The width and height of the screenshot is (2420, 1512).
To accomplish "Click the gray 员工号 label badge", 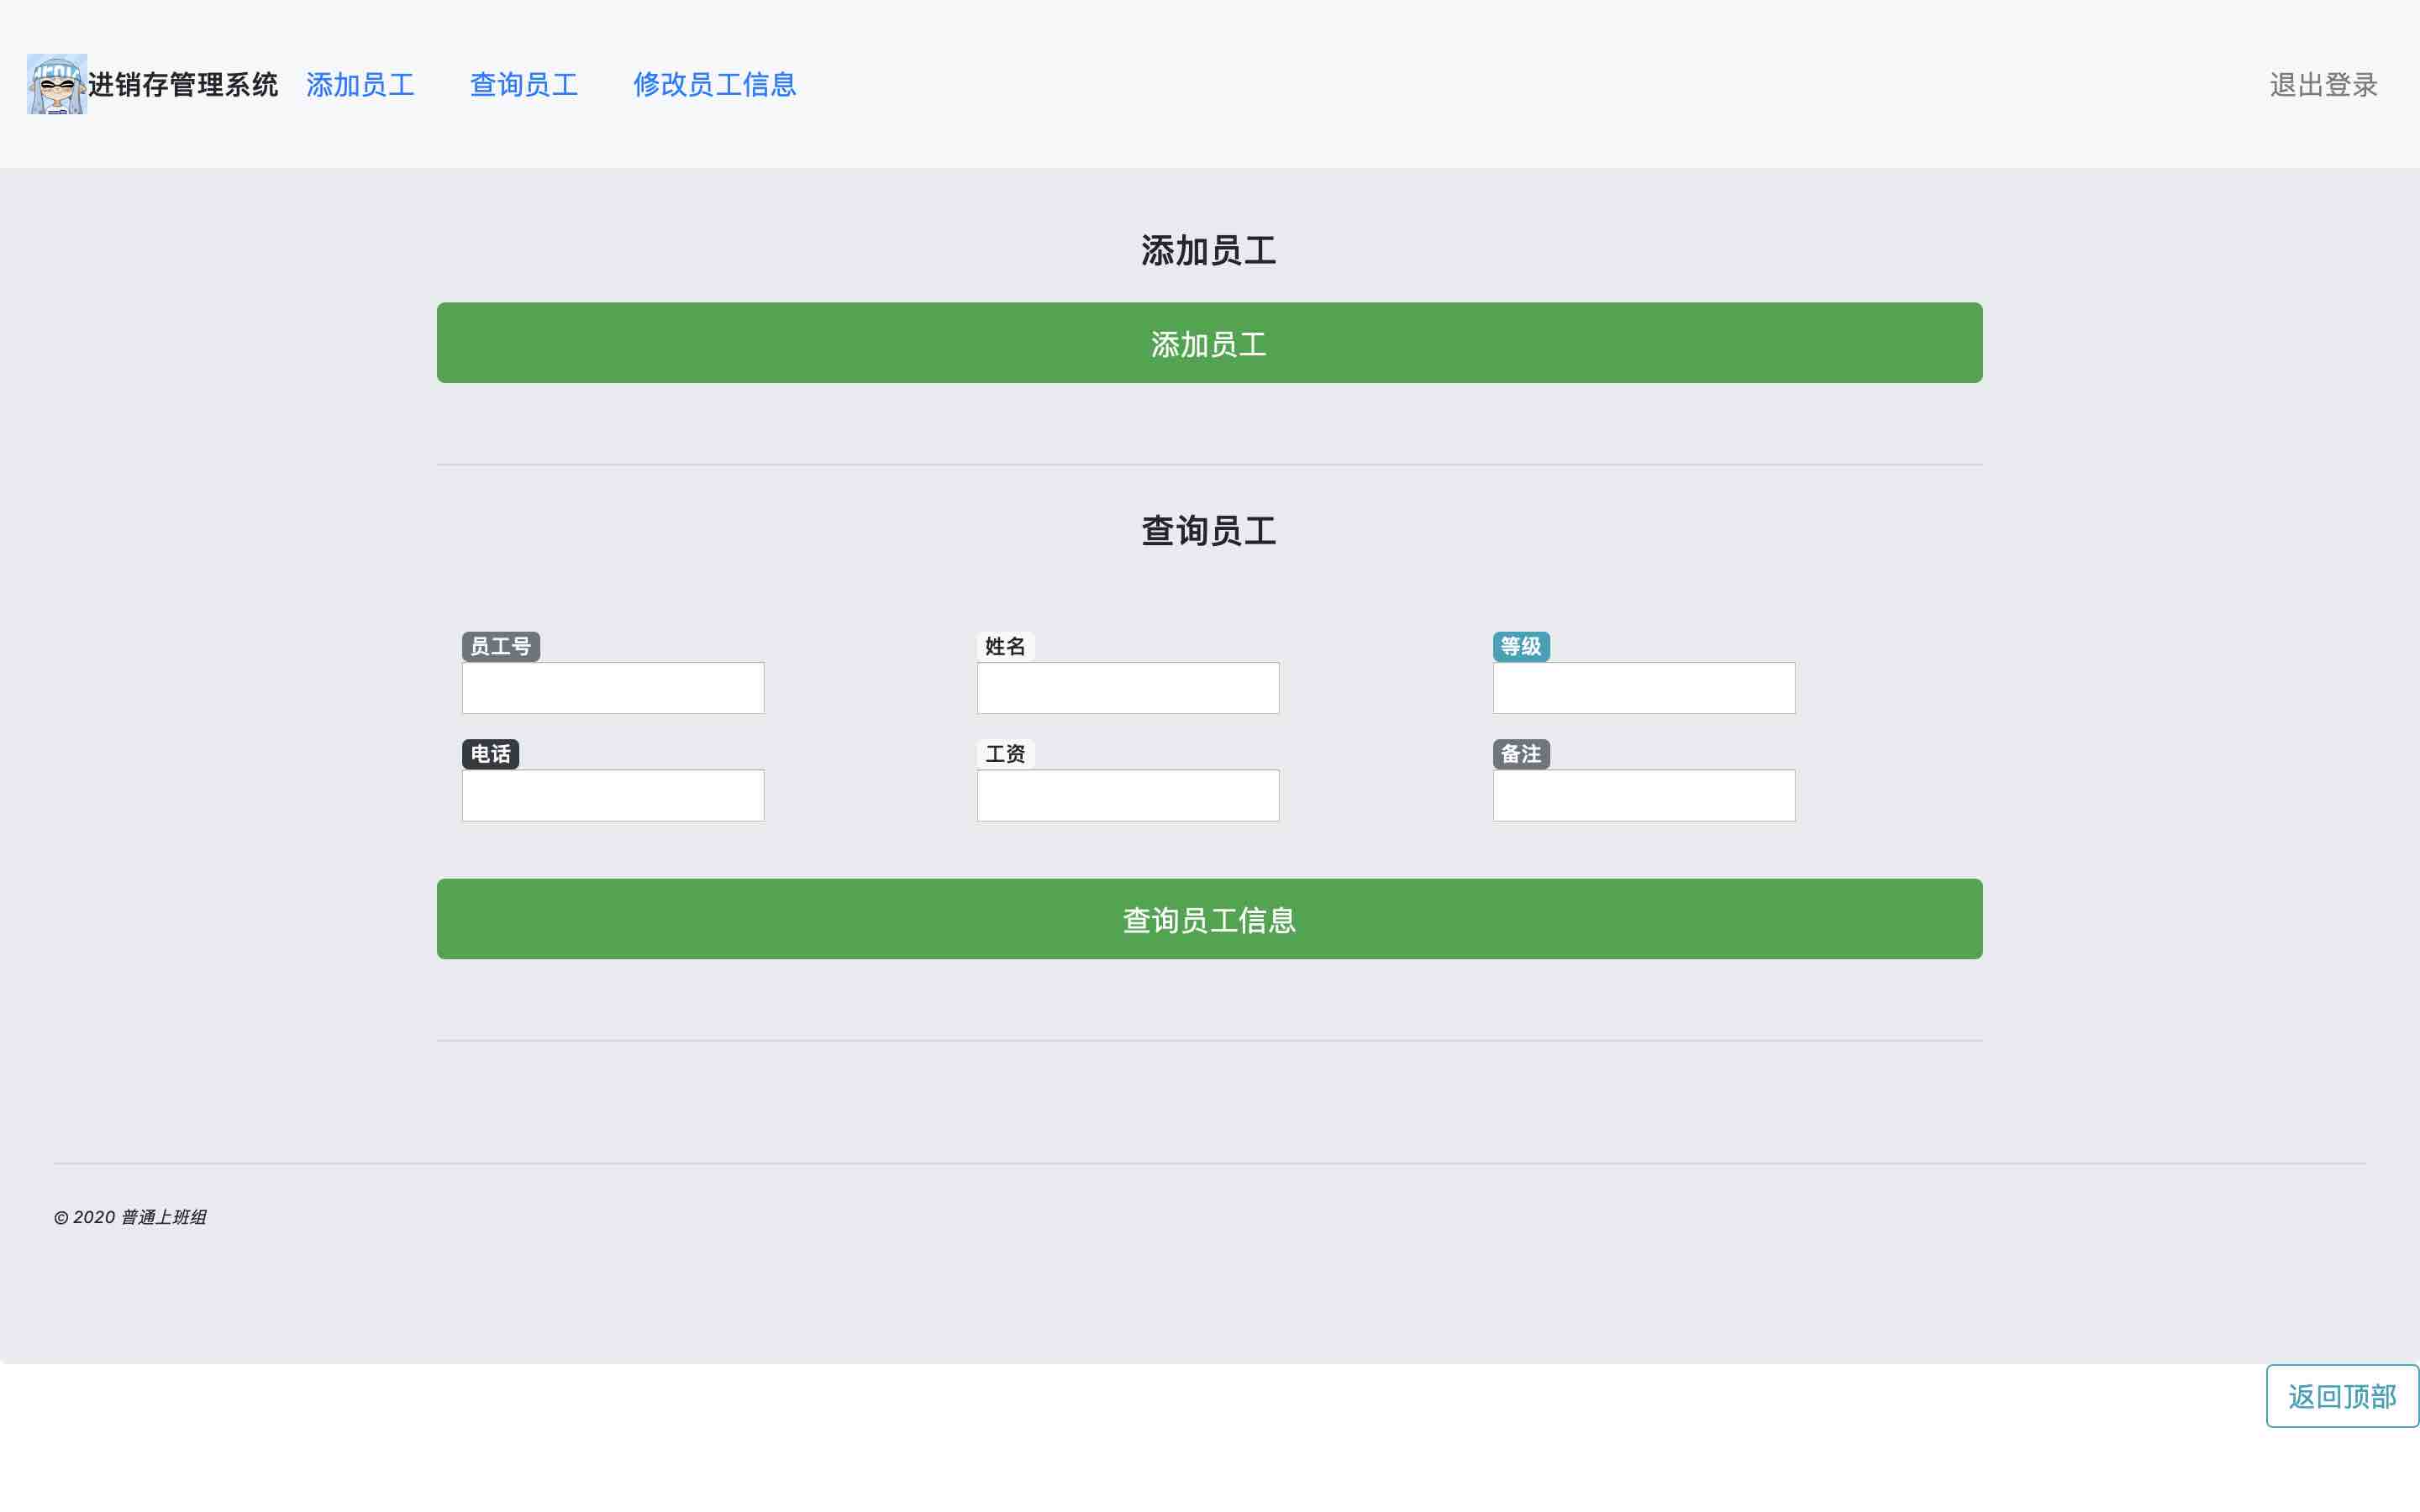I will (500, 646).
